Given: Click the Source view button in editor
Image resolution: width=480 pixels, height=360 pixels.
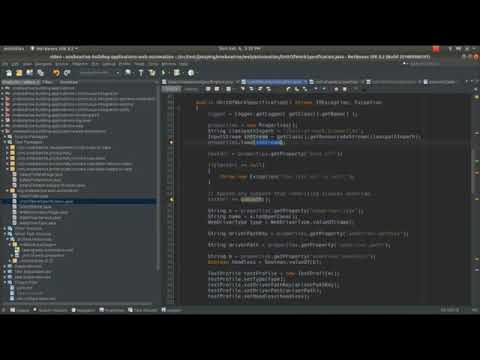Looking at the screenshot, I should (x=171, y=89).
